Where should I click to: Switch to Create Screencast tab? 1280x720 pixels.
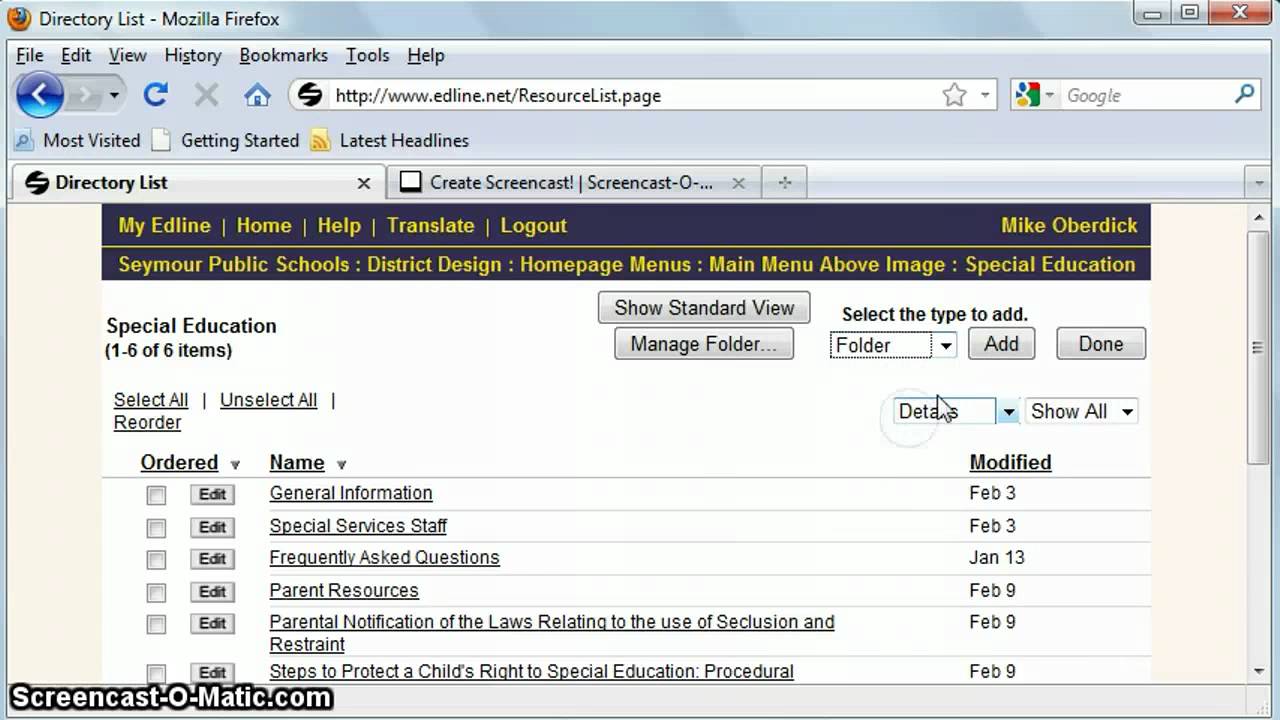(x=572, y=183)
